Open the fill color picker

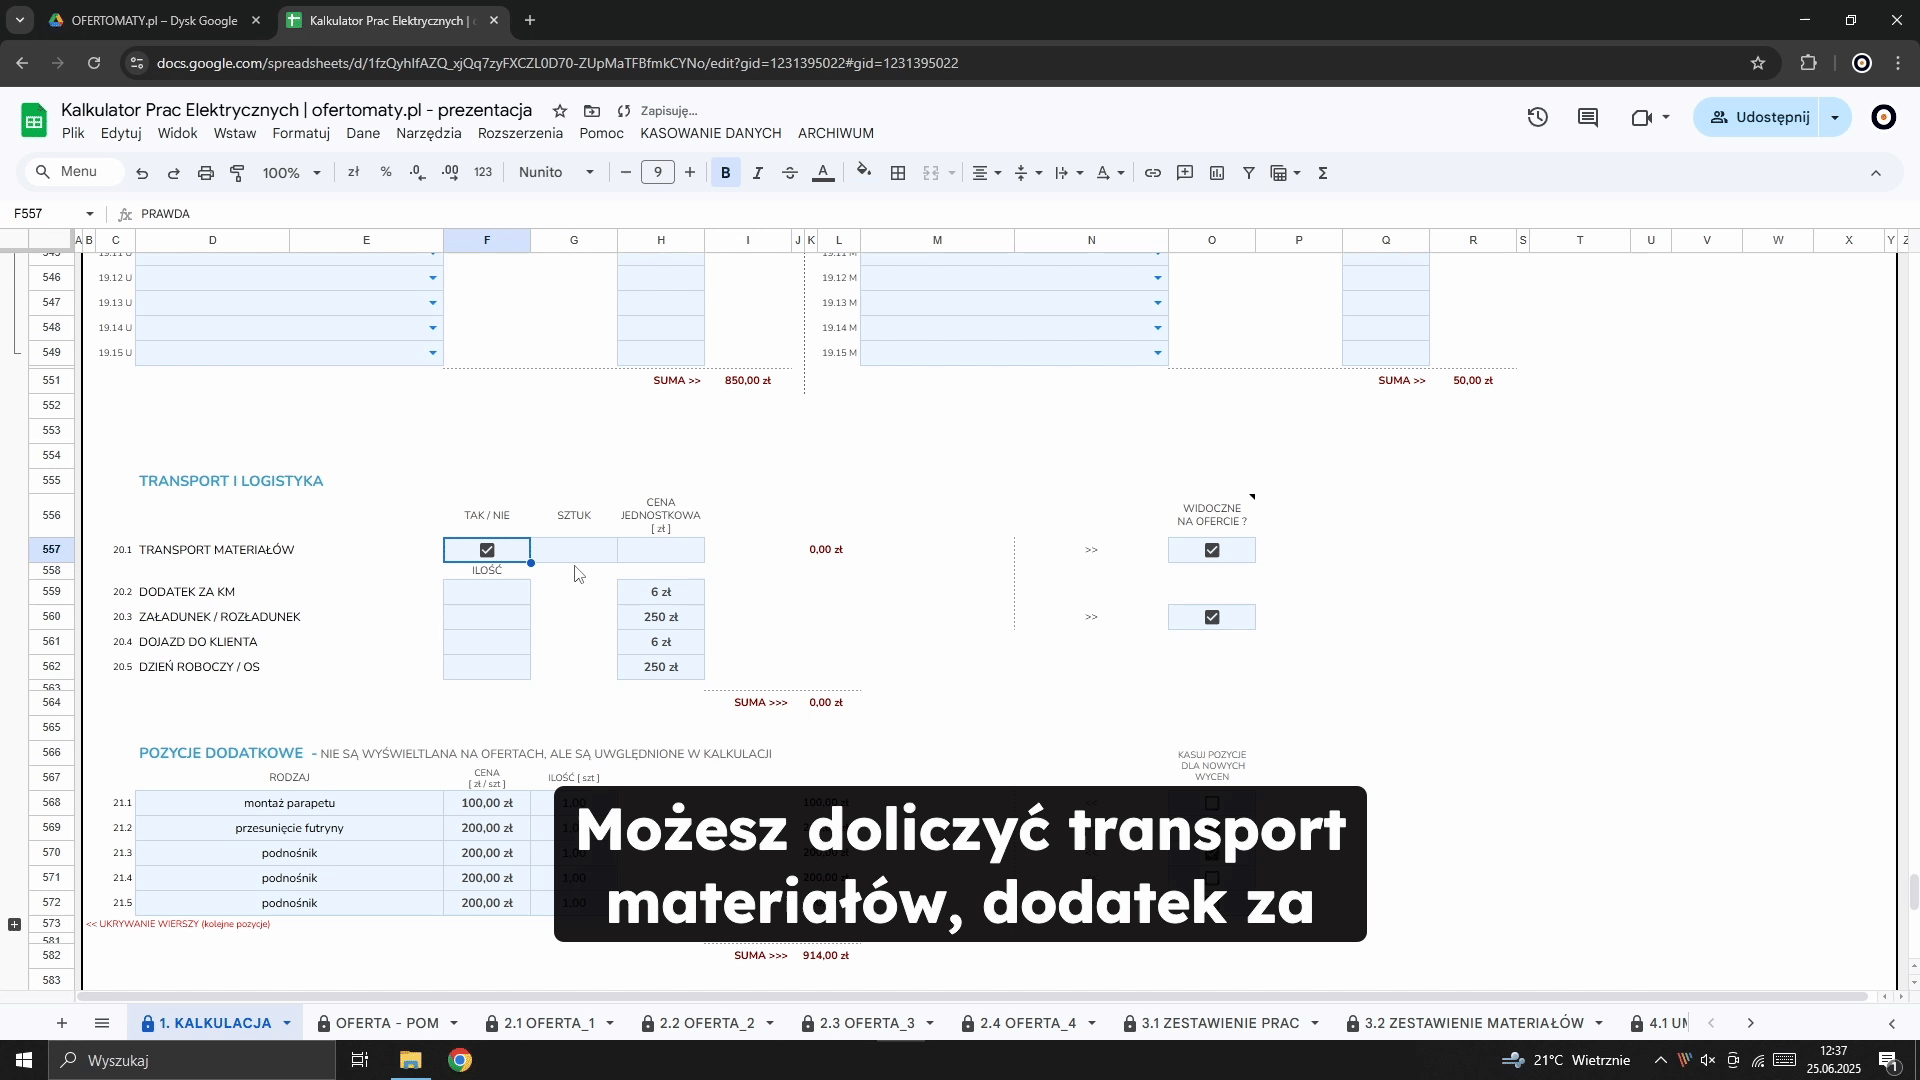click(x=864, y=172)
